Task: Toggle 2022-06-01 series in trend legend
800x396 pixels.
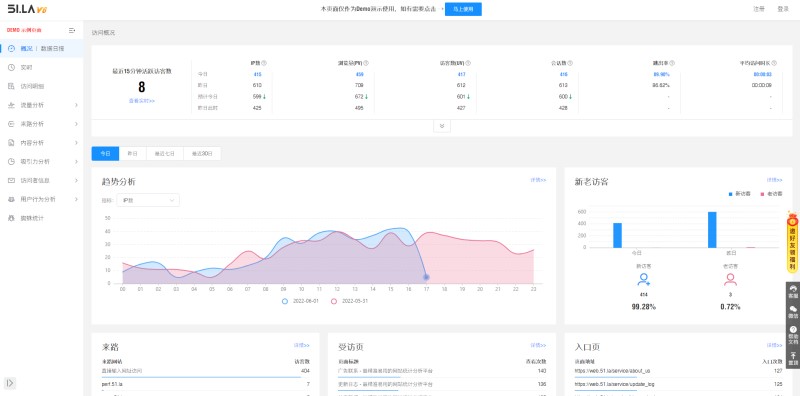Action: click(300, 301)
